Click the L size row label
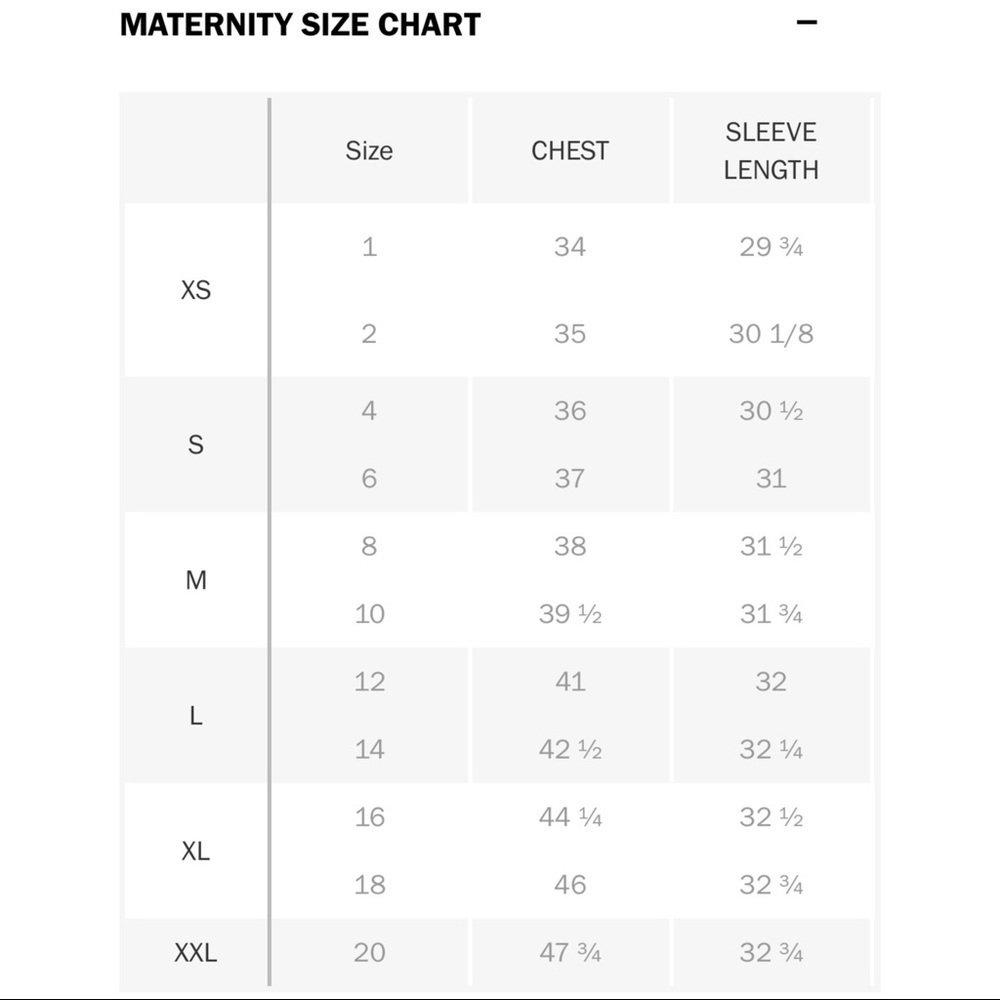 click(x=196, y=716)
